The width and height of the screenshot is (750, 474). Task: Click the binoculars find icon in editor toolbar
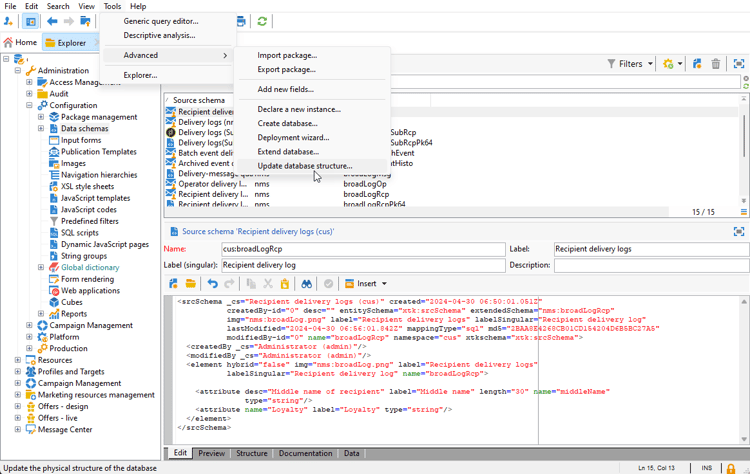[x=306, y=284]
